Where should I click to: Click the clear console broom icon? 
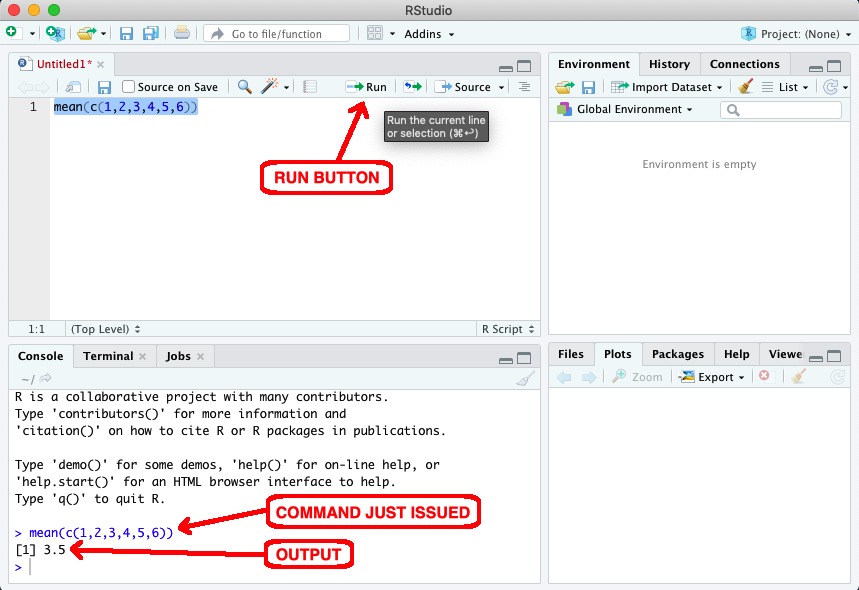tap(524, 379)
